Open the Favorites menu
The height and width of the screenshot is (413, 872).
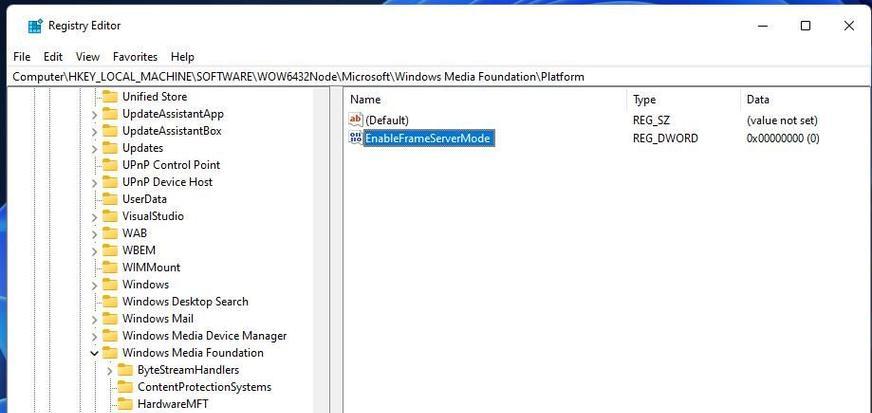pos(135,57)
